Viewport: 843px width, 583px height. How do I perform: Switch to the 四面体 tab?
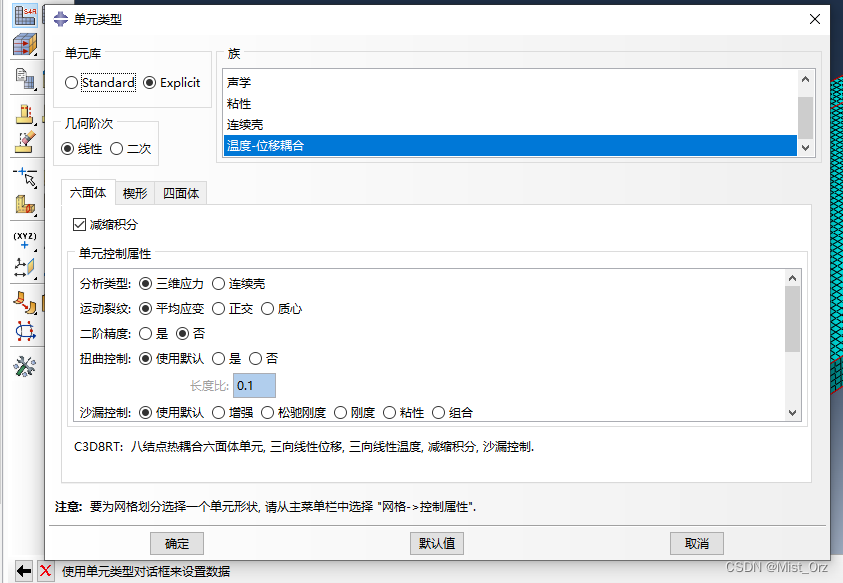point(181,193)
